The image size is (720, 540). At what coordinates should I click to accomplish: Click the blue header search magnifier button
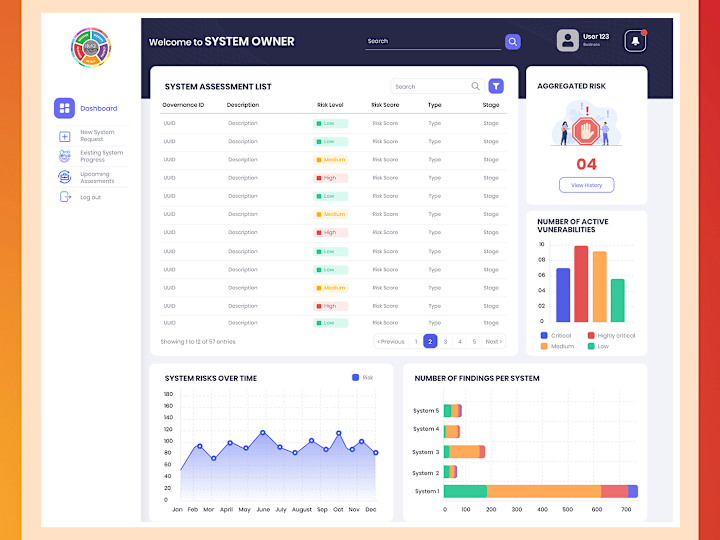[512, 42]
